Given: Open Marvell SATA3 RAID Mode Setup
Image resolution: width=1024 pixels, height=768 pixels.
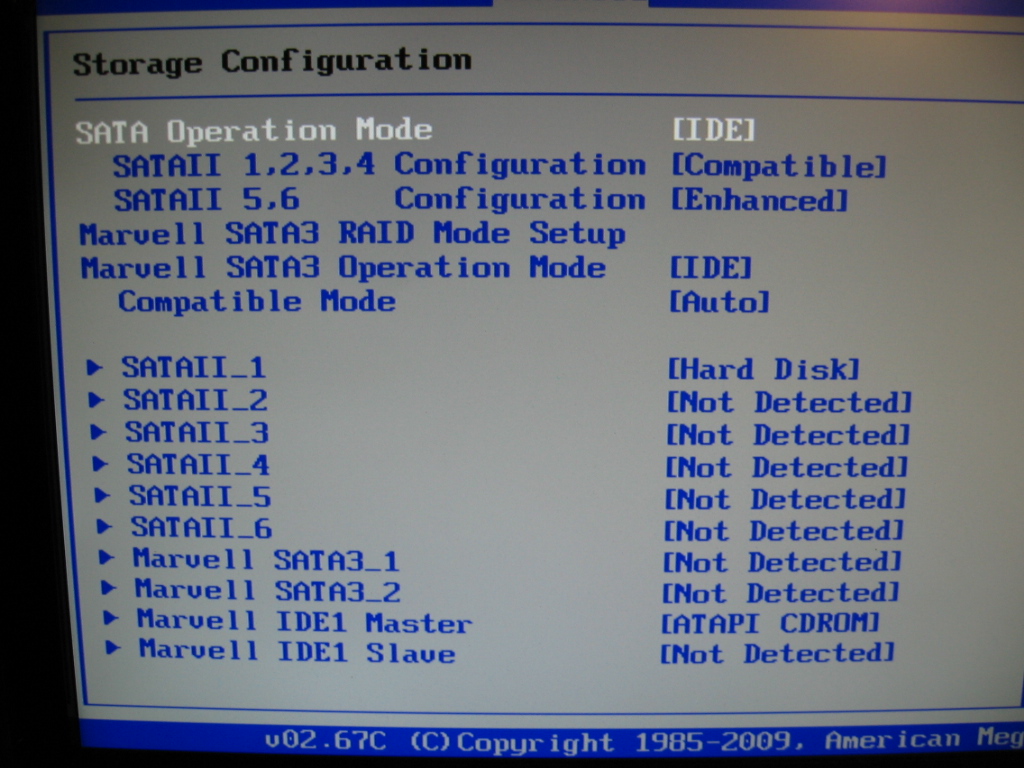Looking at the screenshot, I should click(352, 234).
